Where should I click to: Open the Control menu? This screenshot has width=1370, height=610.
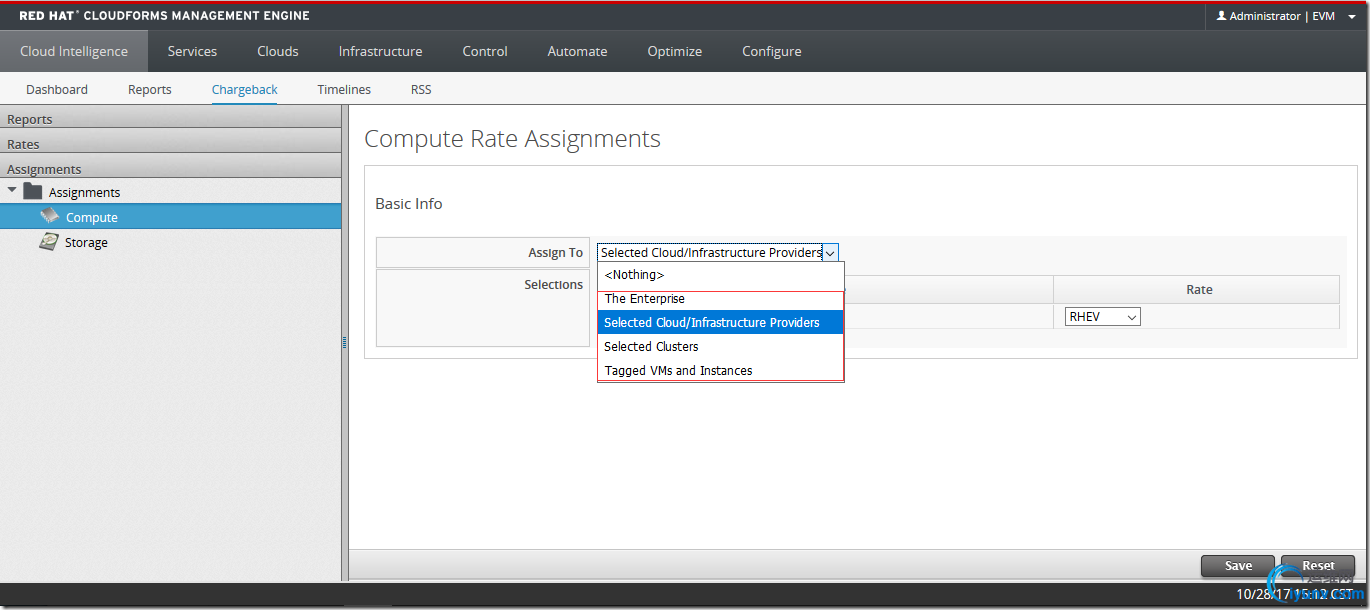[x=485, y=51]
